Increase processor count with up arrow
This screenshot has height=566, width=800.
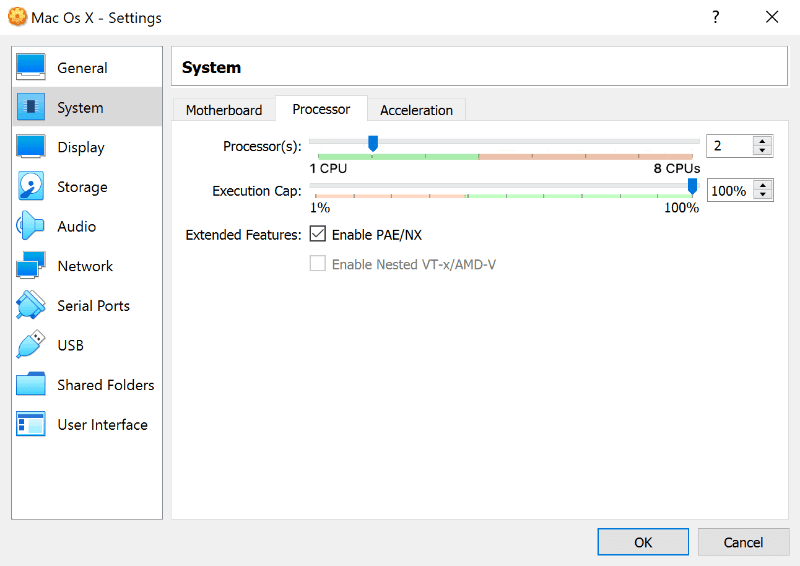click(763, 141)
